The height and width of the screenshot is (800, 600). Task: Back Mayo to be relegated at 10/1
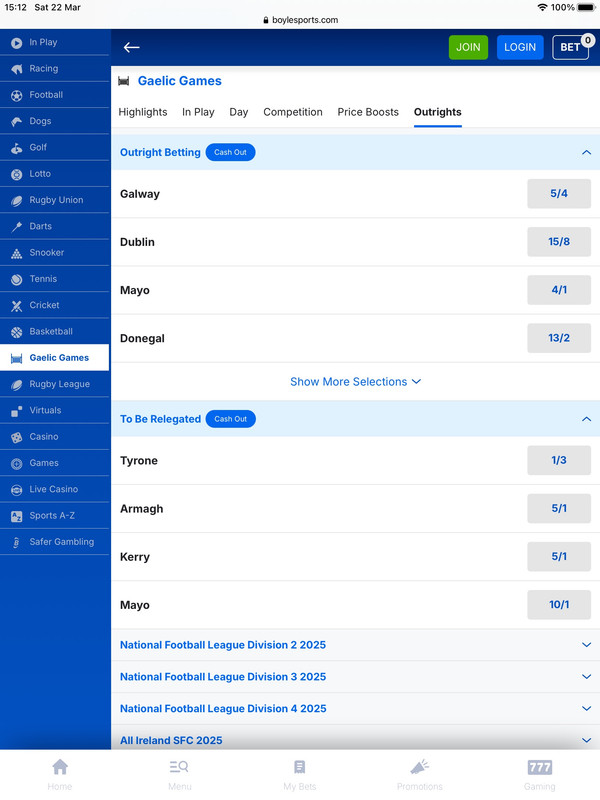(x=559, y=605)
